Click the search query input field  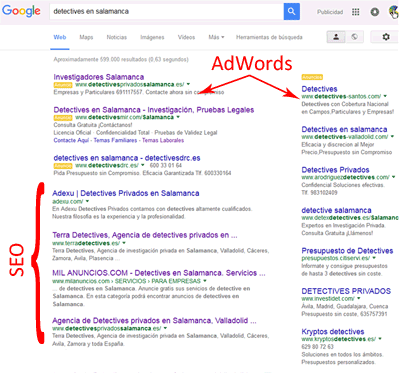click(167, 11)
